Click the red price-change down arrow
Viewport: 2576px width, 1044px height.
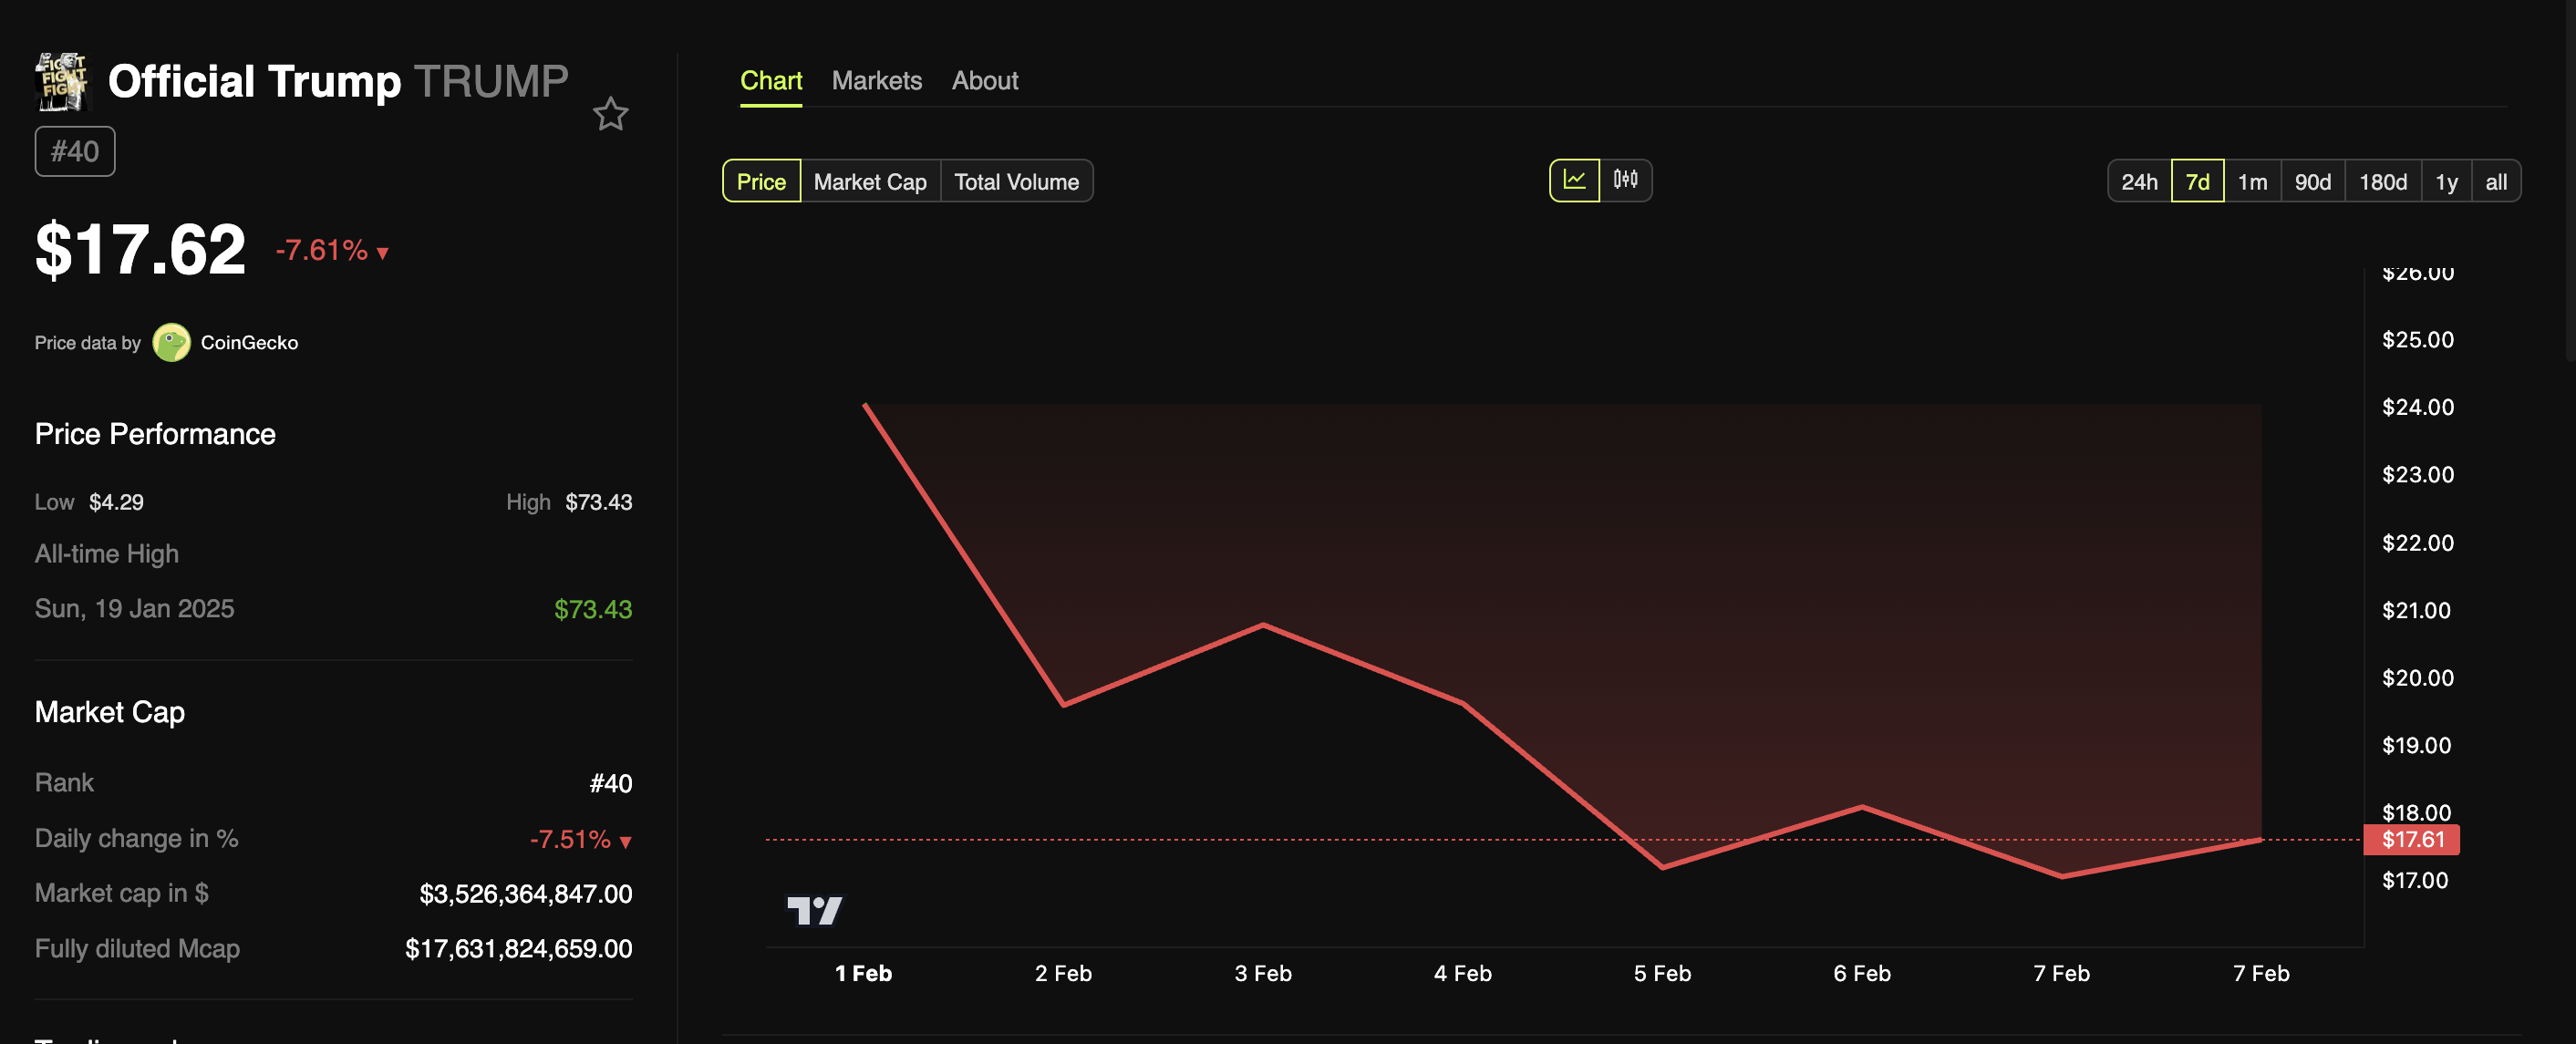382,253
